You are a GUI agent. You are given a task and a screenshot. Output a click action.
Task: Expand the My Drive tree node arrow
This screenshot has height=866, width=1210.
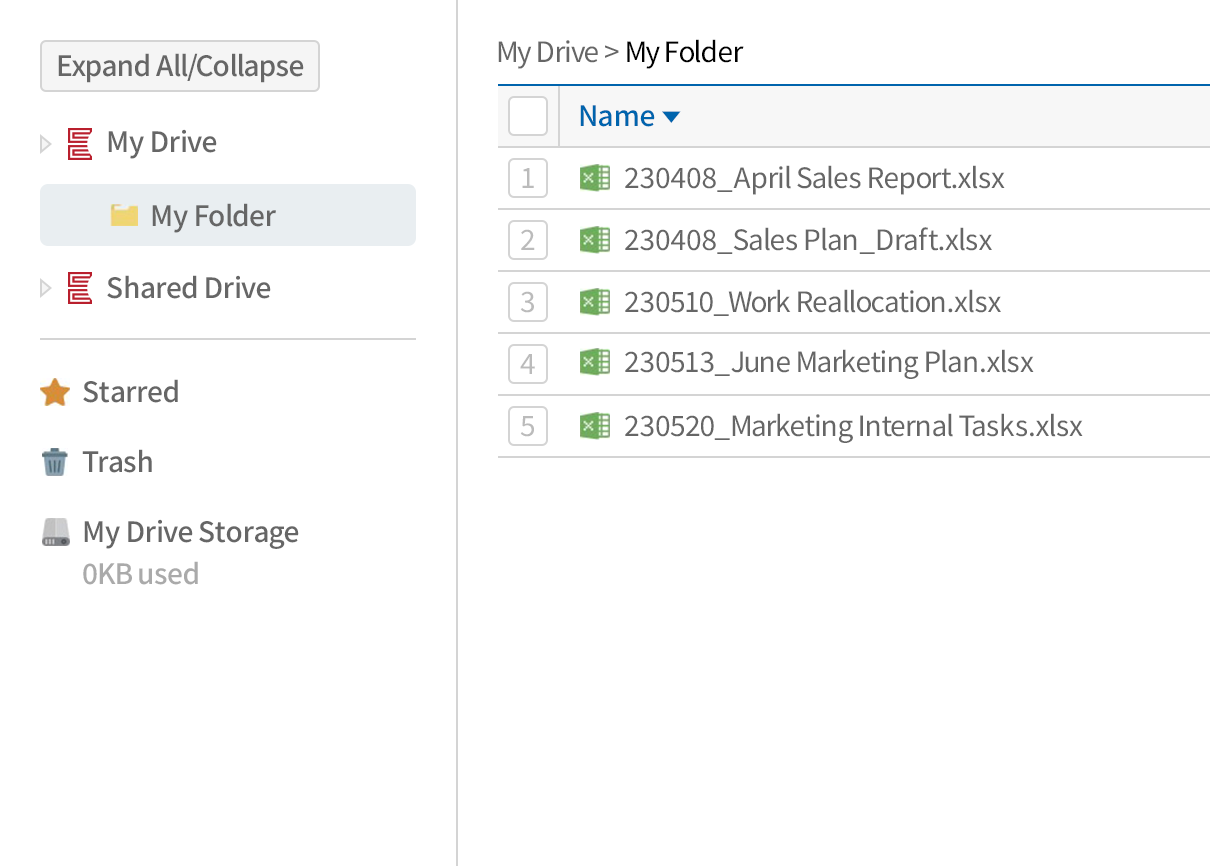point(45,144)
